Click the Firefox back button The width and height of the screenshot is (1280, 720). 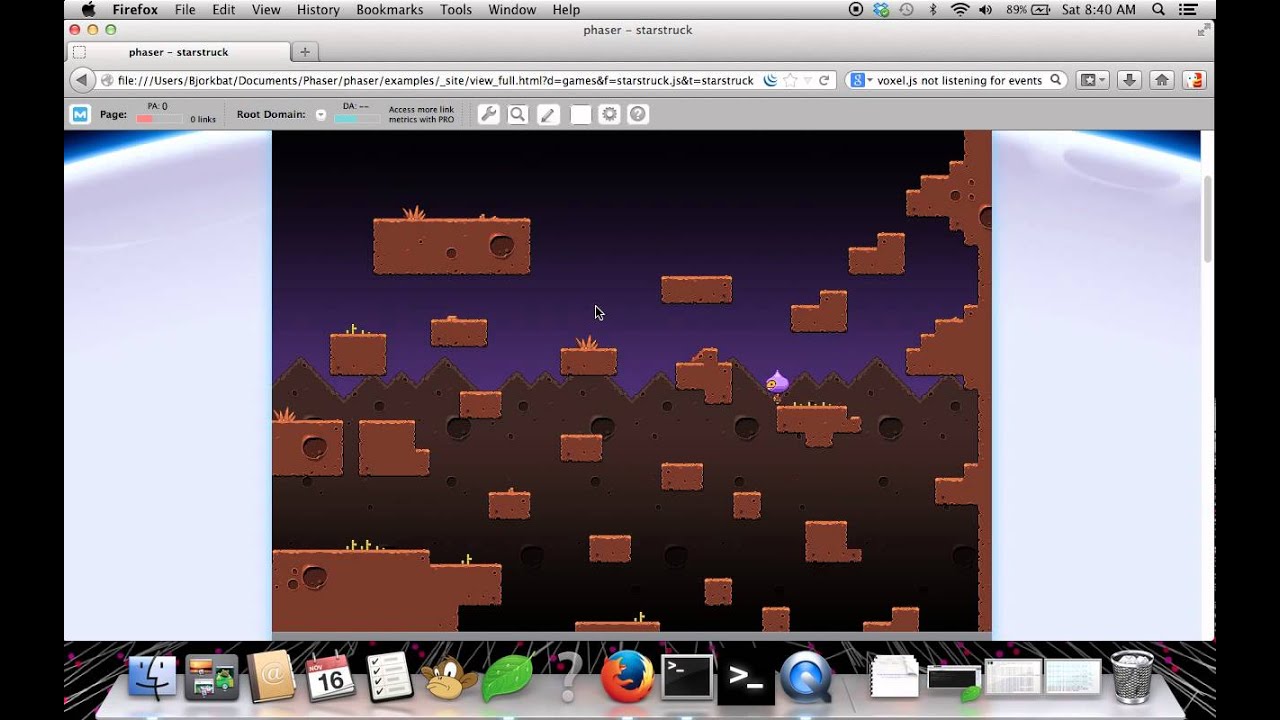pos(82,80)
